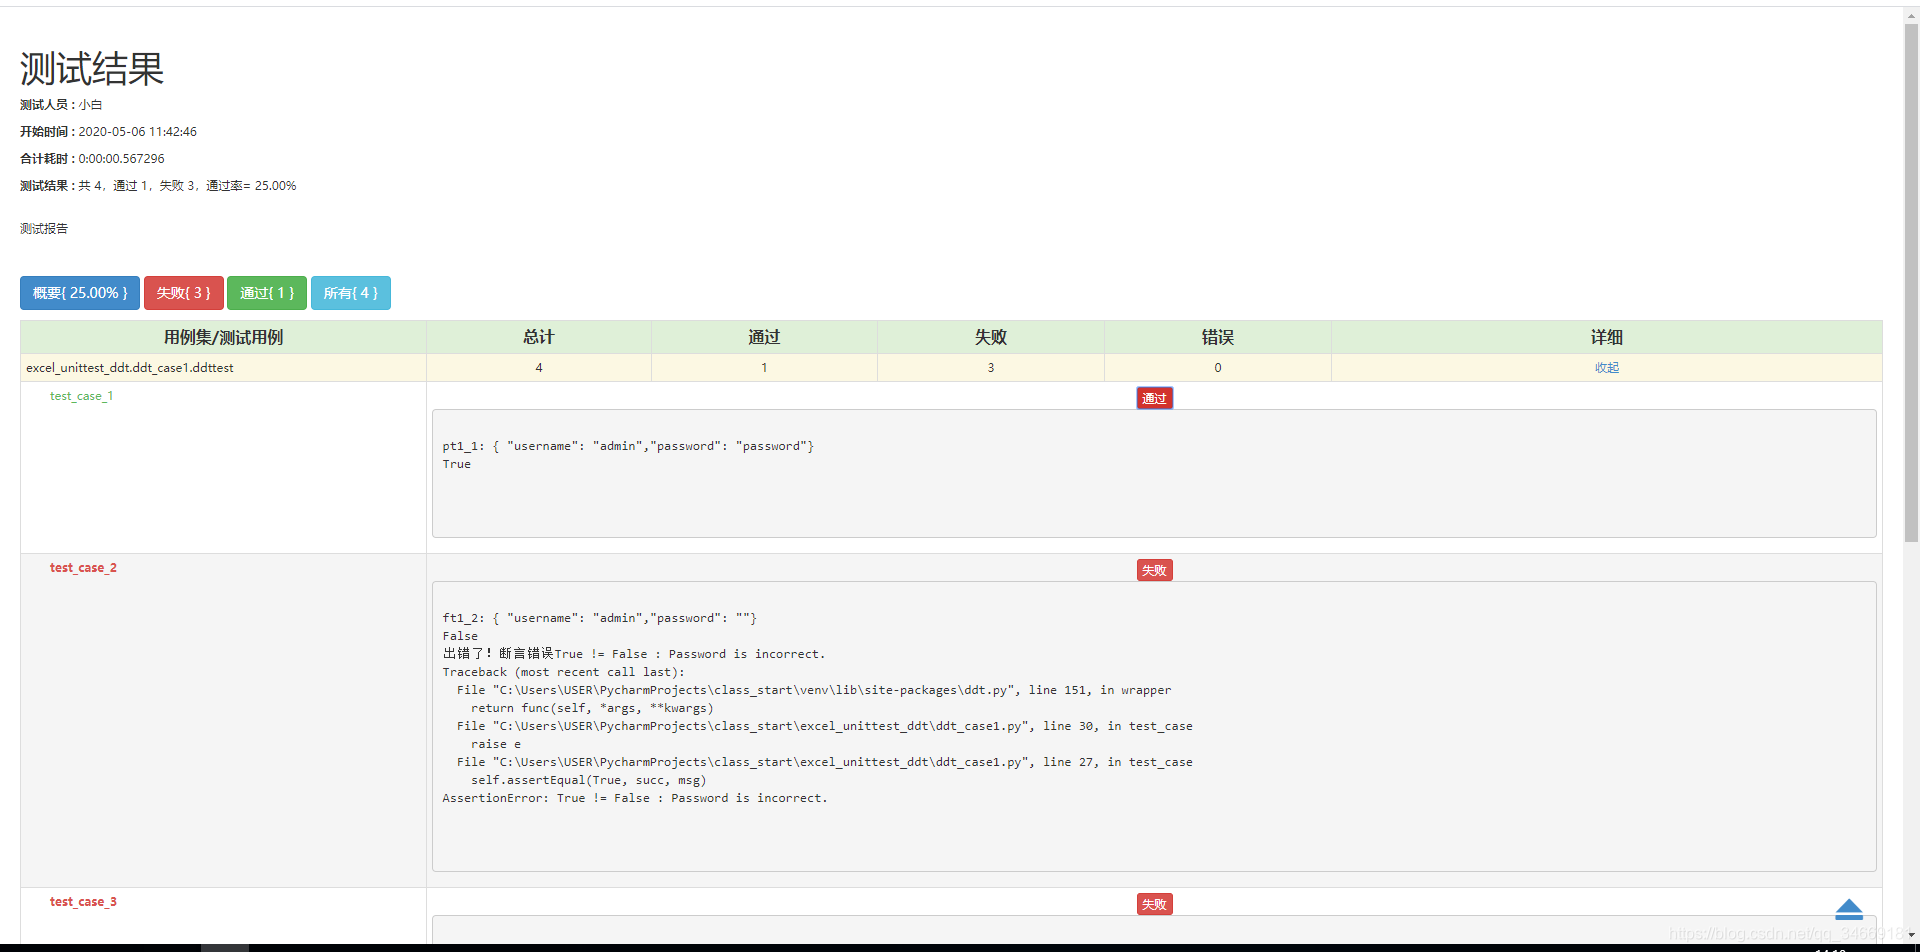Screen dimensions: 1920x952
Task: Open the 概要{ 25.00% } summary tab
Action: tap(80, 293)
